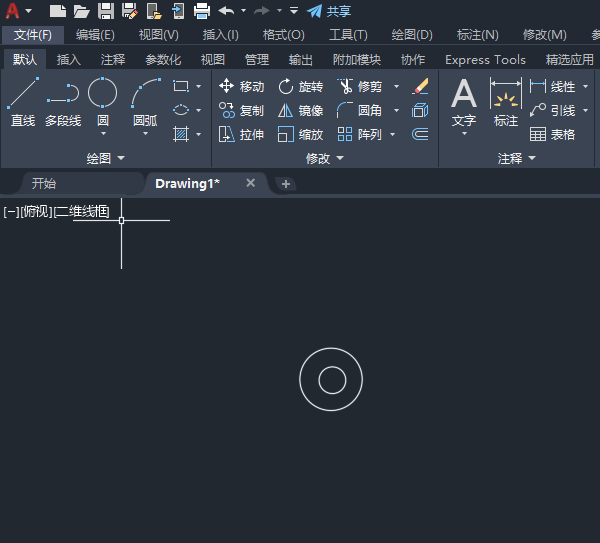Insert a Table (表格)
Viewport: 600px width, 543px height.
(x=553, y=134)
